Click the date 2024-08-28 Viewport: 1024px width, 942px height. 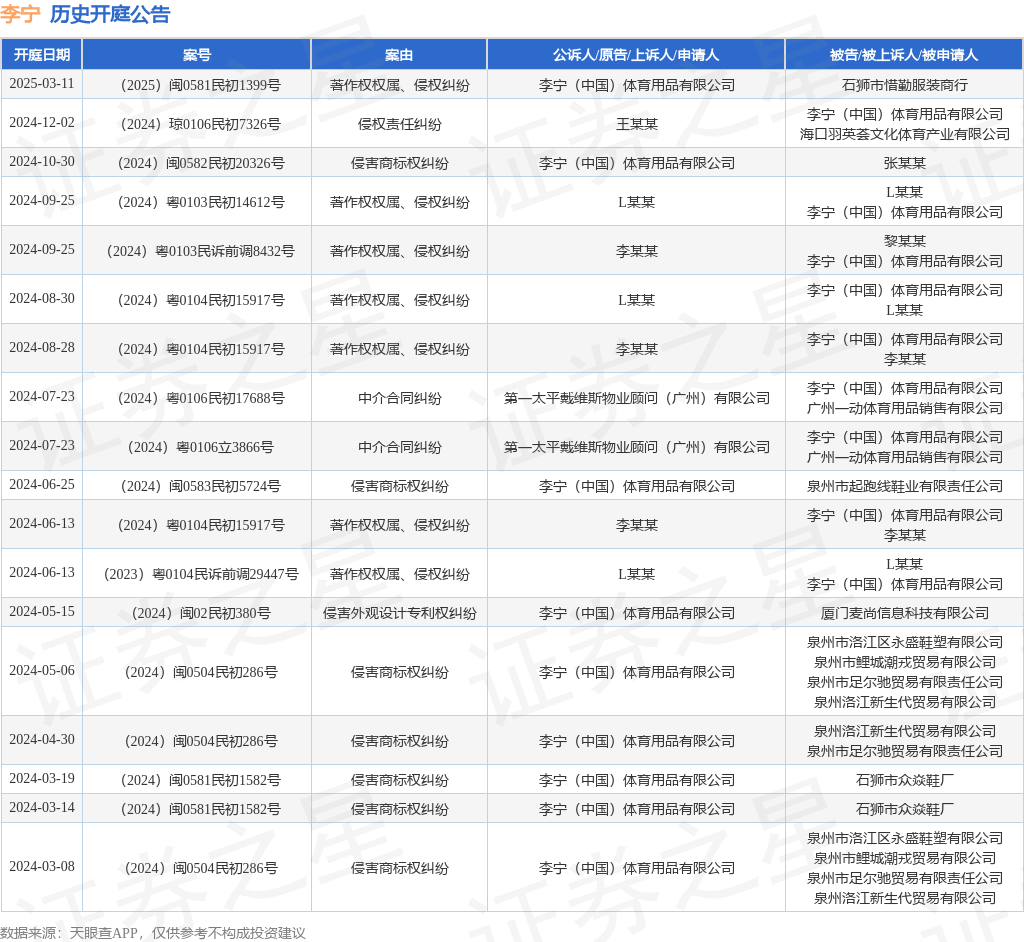coord(42,348)
